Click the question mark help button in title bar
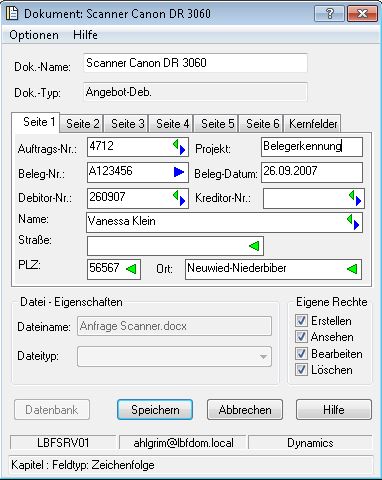Screen dimensions: 382x480 point(329,14)
